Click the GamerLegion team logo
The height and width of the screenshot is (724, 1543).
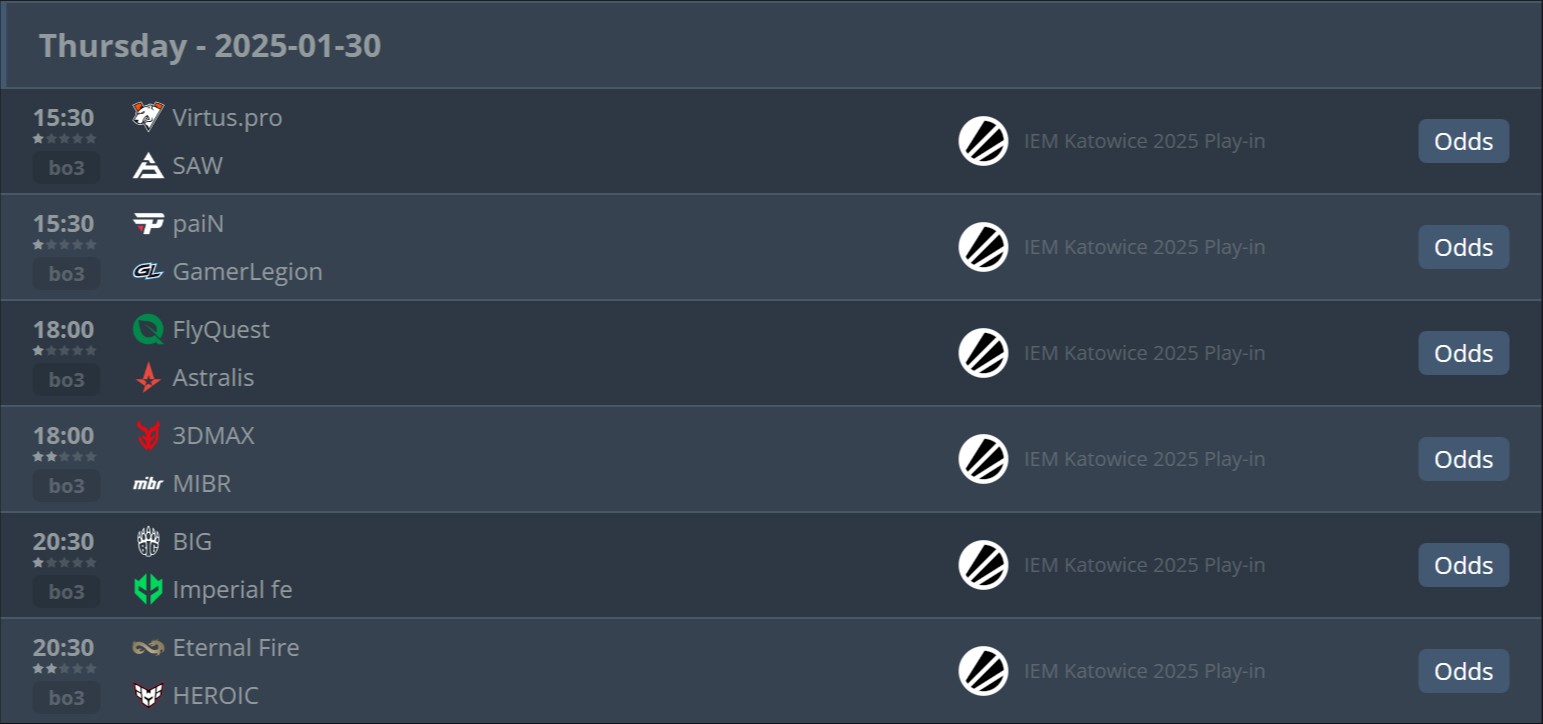pyautogui.click(x=148, y=272)
